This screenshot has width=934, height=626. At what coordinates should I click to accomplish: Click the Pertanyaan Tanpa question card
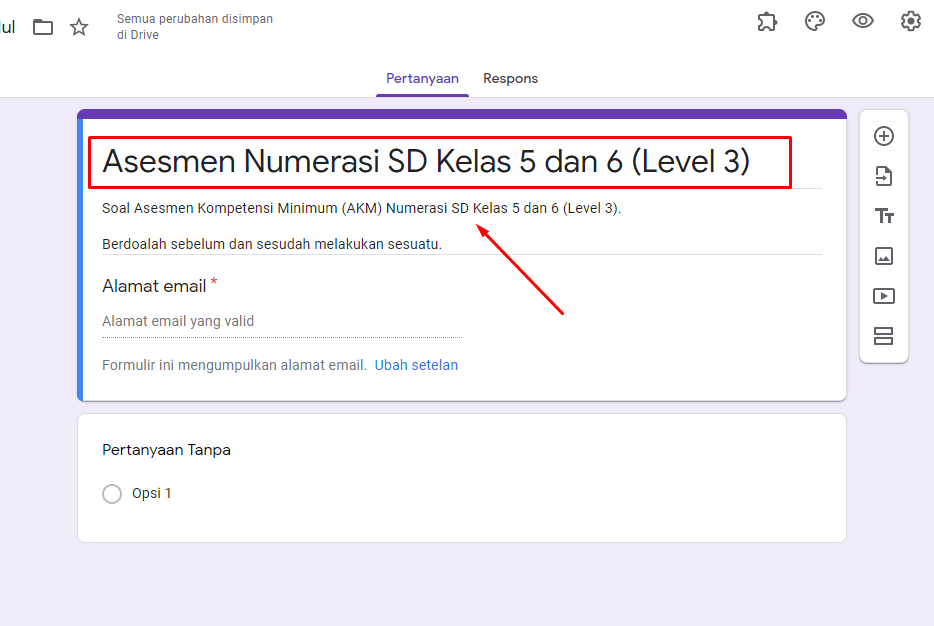(x=165, y=450)
